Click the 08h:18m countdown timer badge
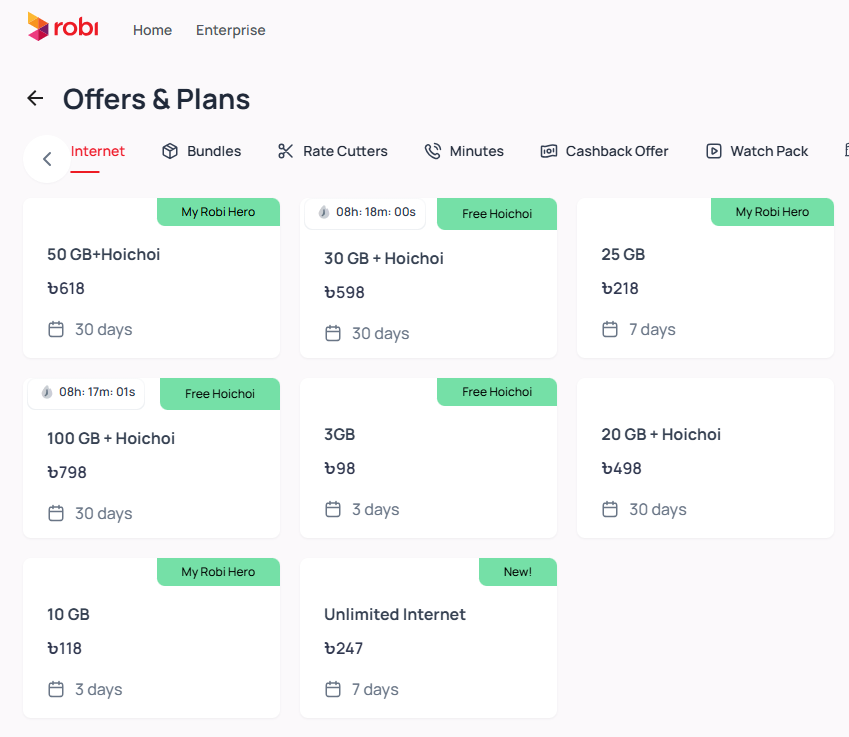This screenshot has height=737, width=849. (x=365, y=212)
